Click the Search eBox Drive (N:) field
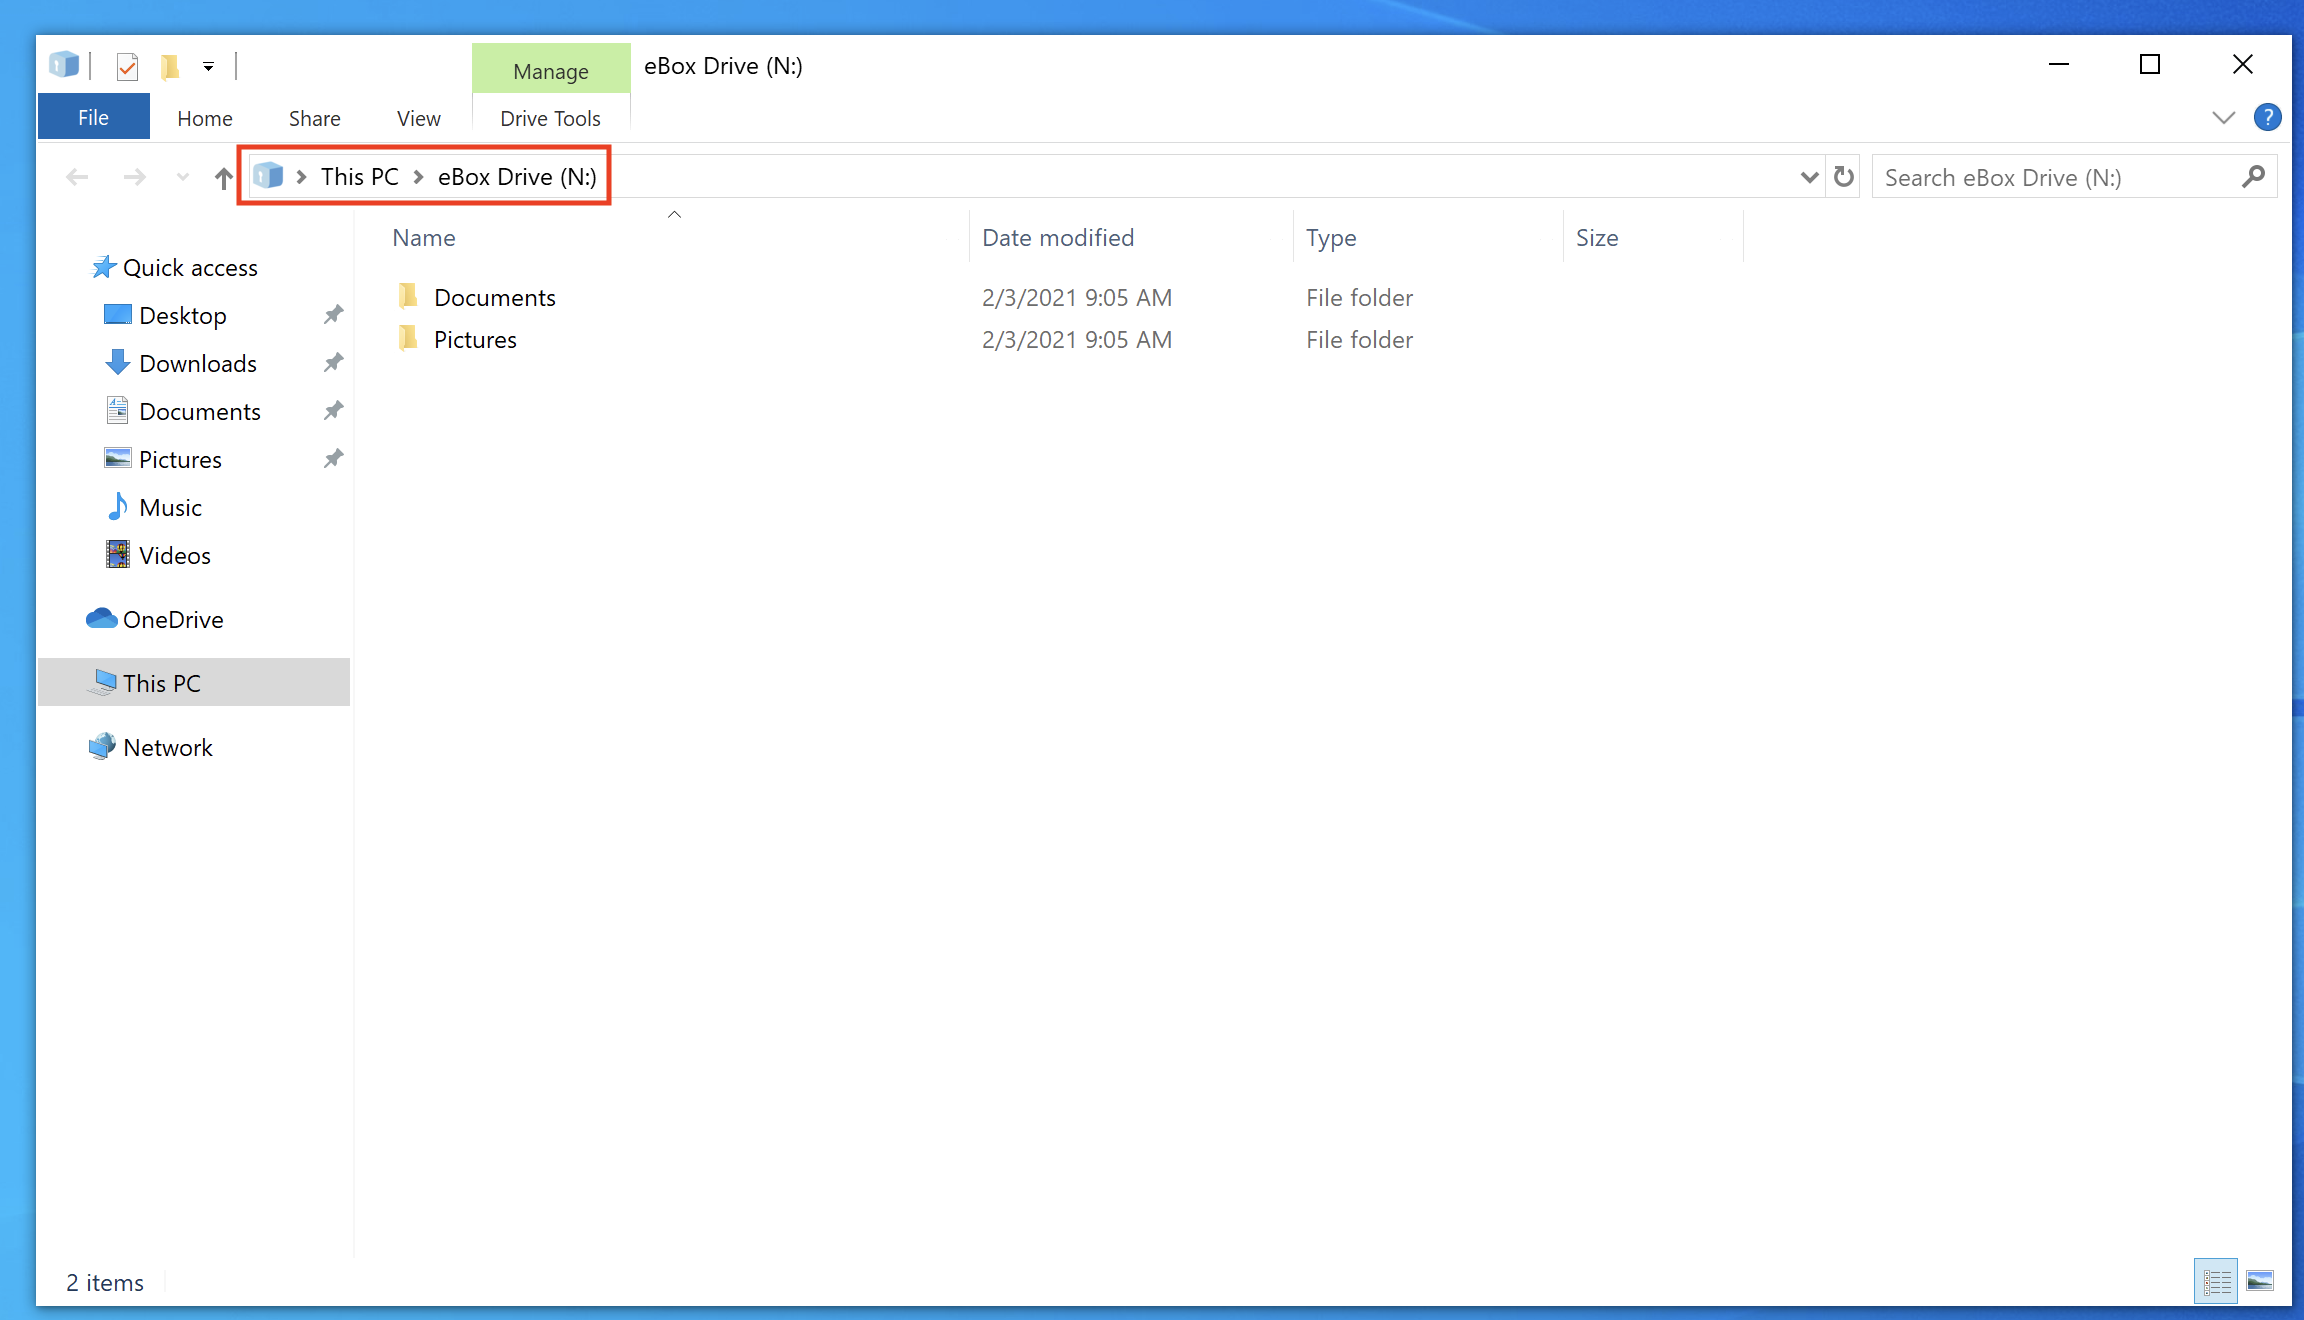Viewport: 2304px width, 1320px height. pos(2074,177)
